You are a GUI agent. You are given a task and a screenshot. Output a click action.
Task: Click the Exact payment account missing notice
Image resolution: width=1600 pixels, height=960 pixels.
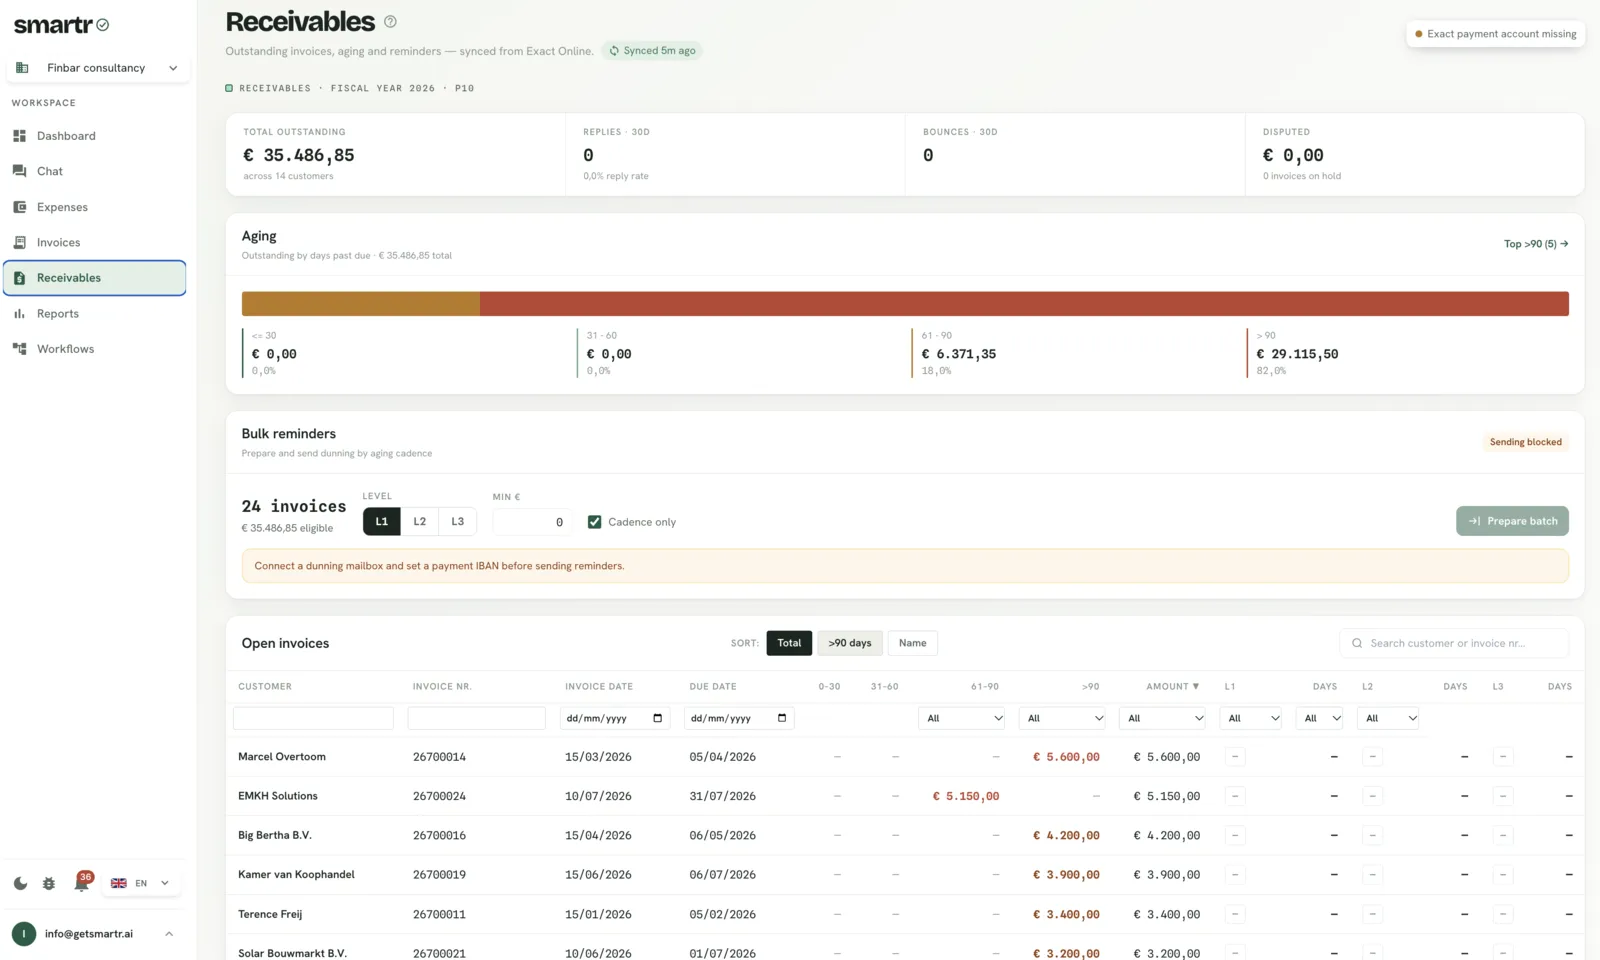[x=1495, y=34]
